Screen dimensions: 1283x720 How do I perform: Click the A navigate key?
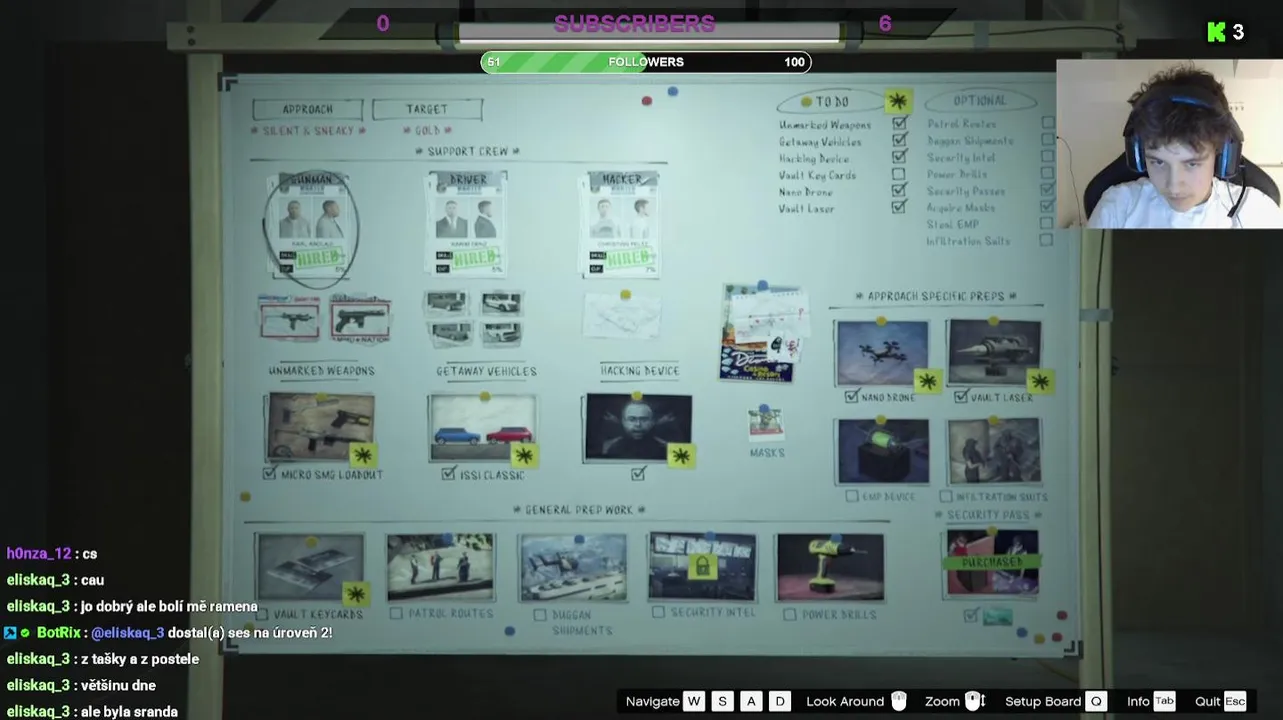751,701
